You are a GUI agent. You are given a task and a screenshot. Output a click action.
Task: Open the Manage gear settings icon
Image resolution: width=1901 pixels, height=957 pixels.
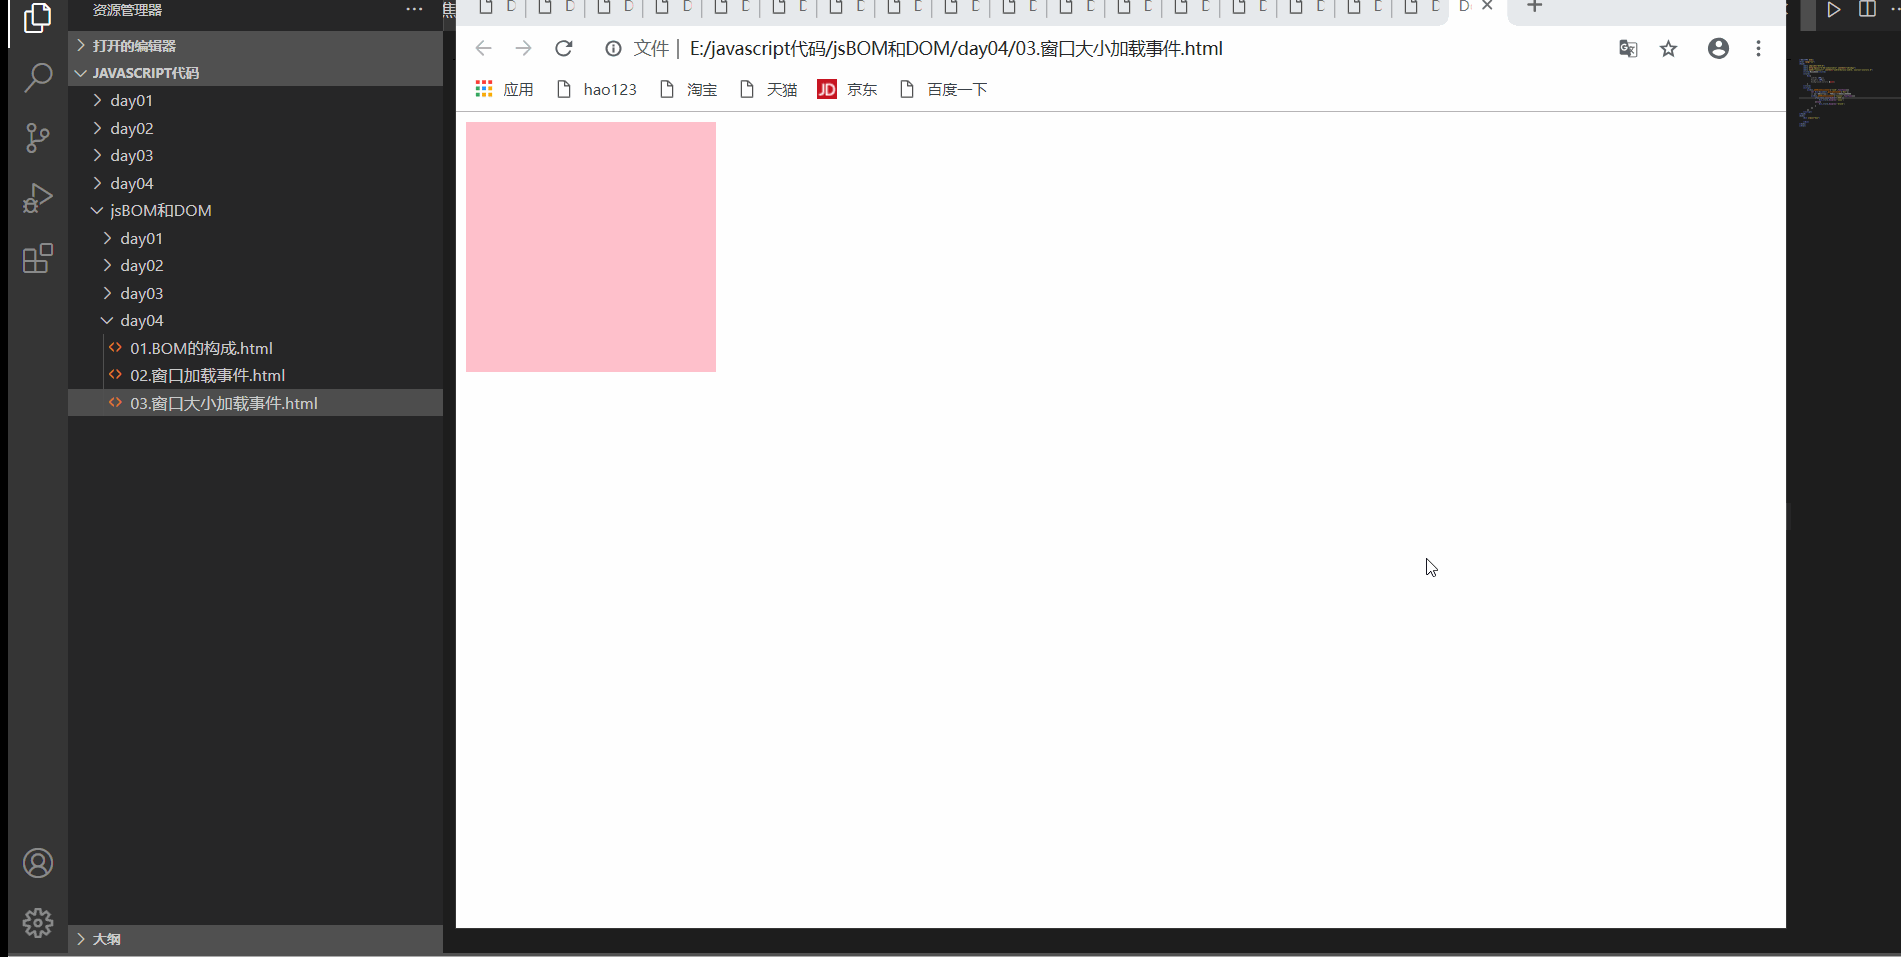tap(38, 922)
